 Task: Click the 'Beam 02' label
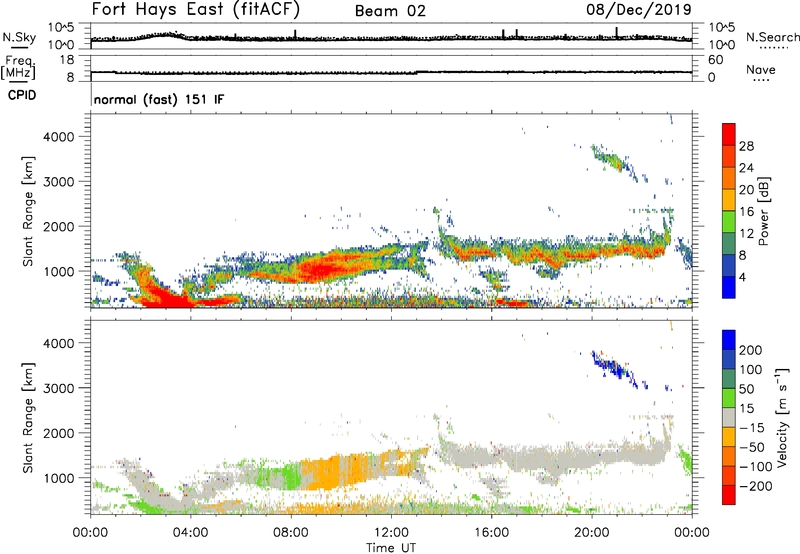tap(390, 11)
